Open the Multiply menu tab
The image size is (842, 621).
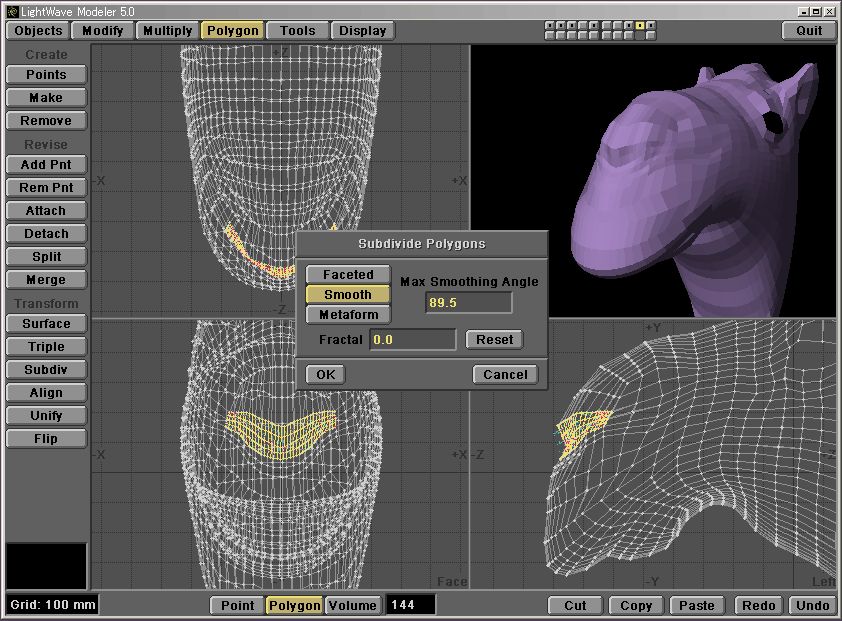(167, 31)
